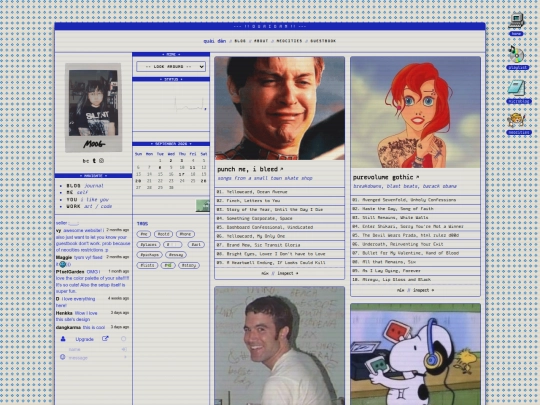This screenshot has height=405, width=540.
Task: Click the emoji icon beside message field
Action: click(62, 357)
